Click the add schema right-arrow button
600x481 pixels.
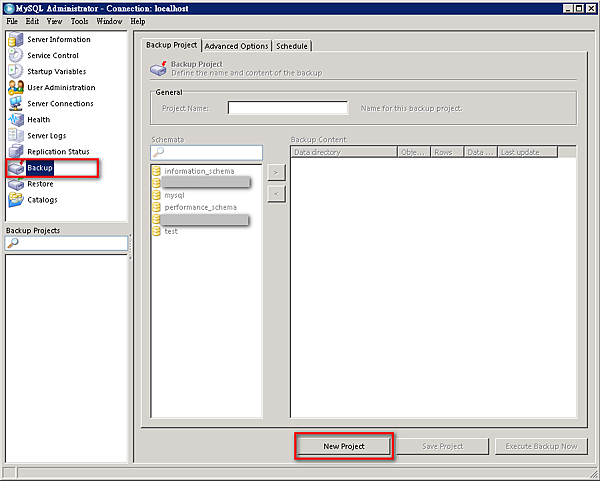[276, 173]
